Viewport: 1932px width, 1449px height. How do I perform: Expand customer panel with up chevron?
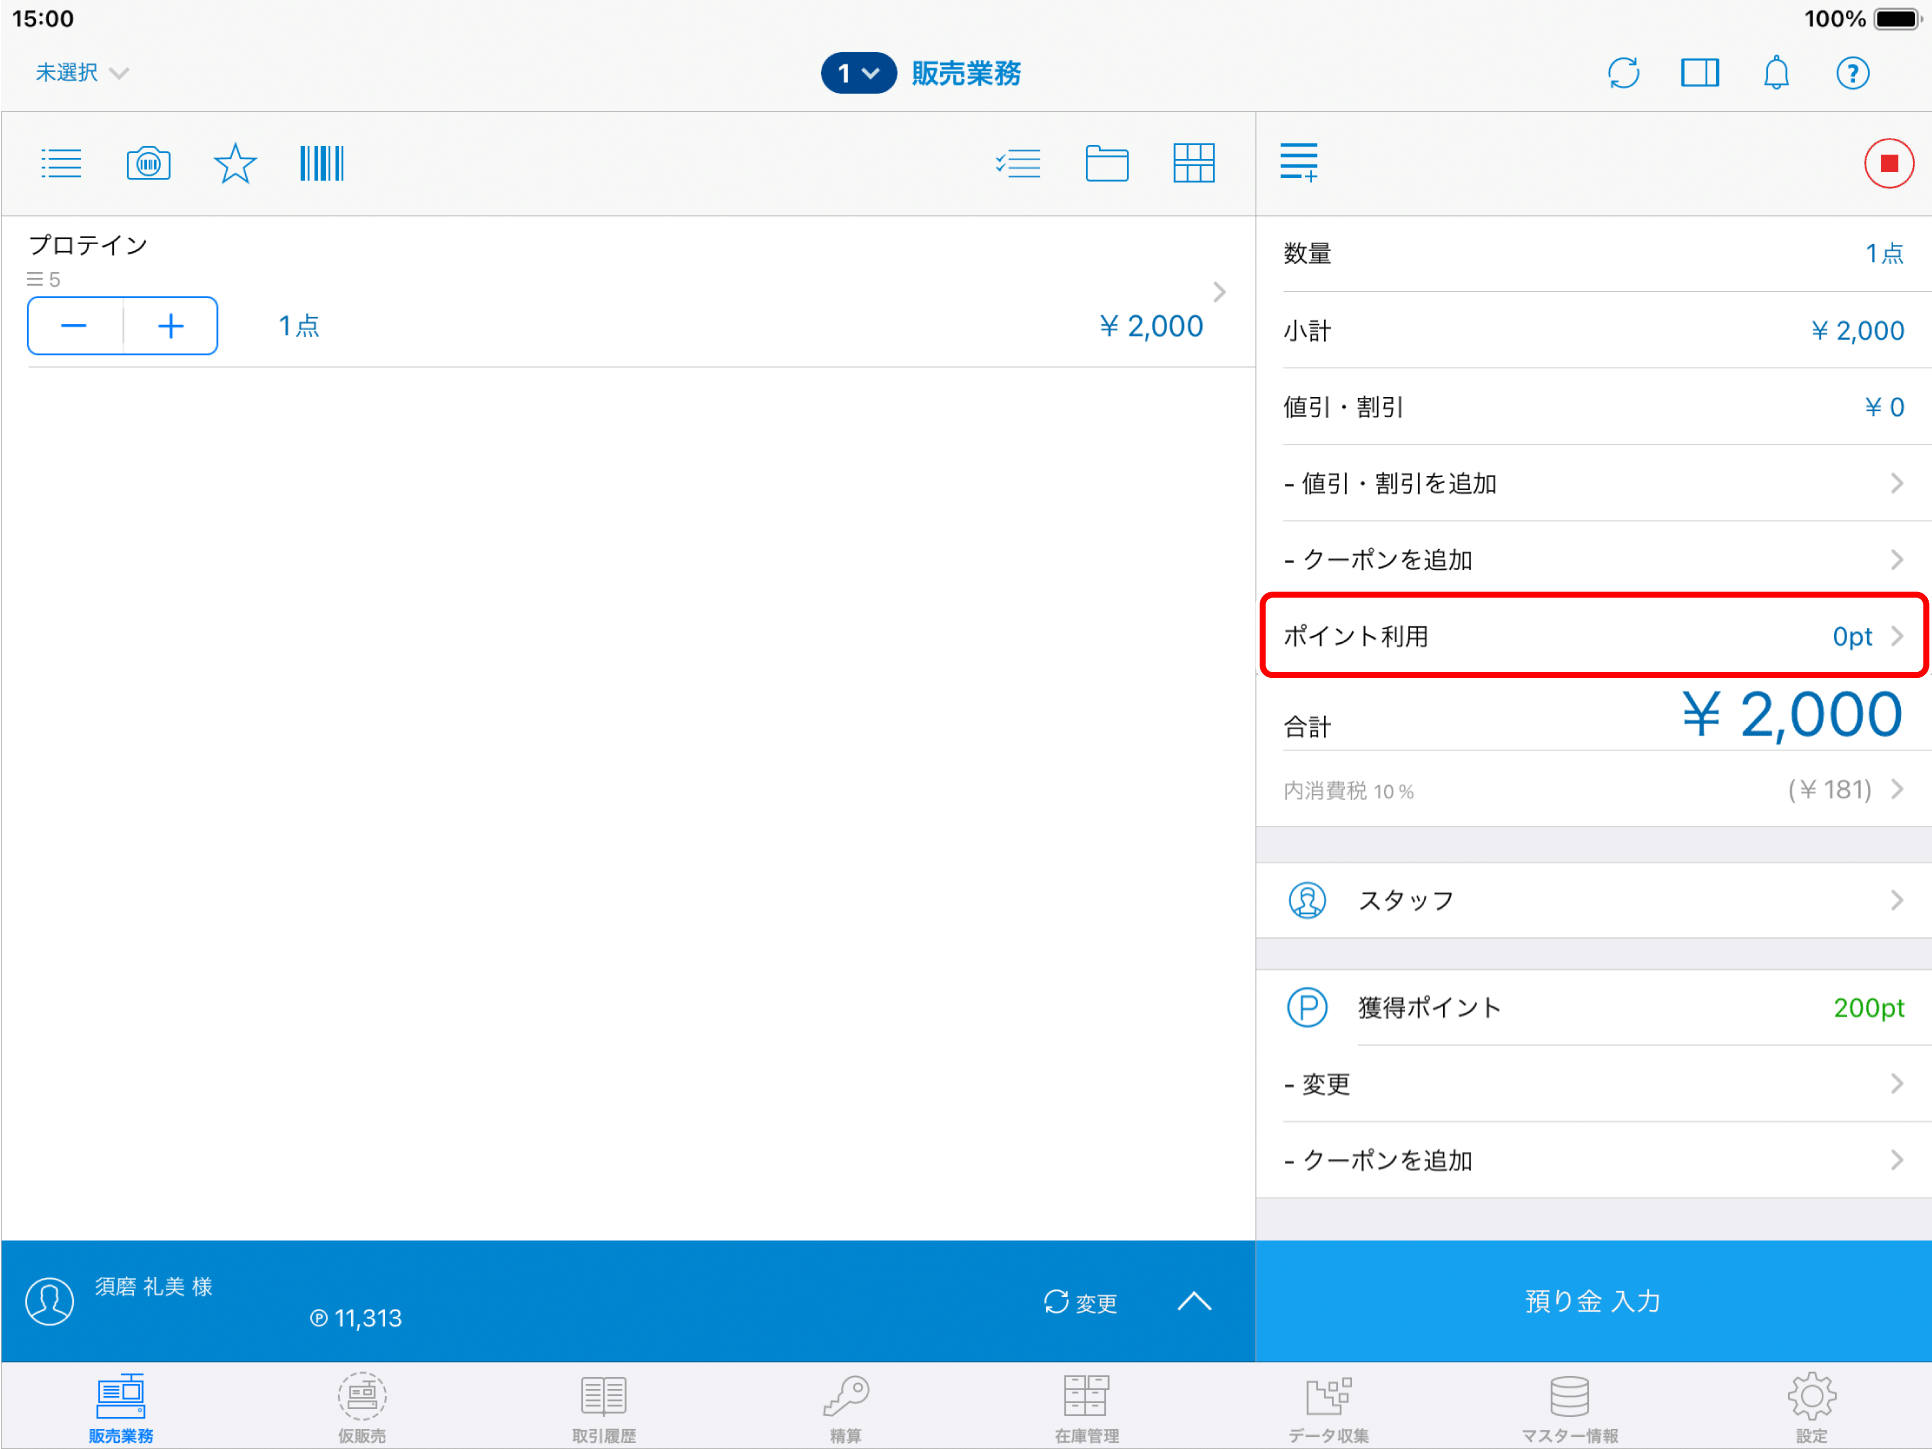tap(1194, 1301)
